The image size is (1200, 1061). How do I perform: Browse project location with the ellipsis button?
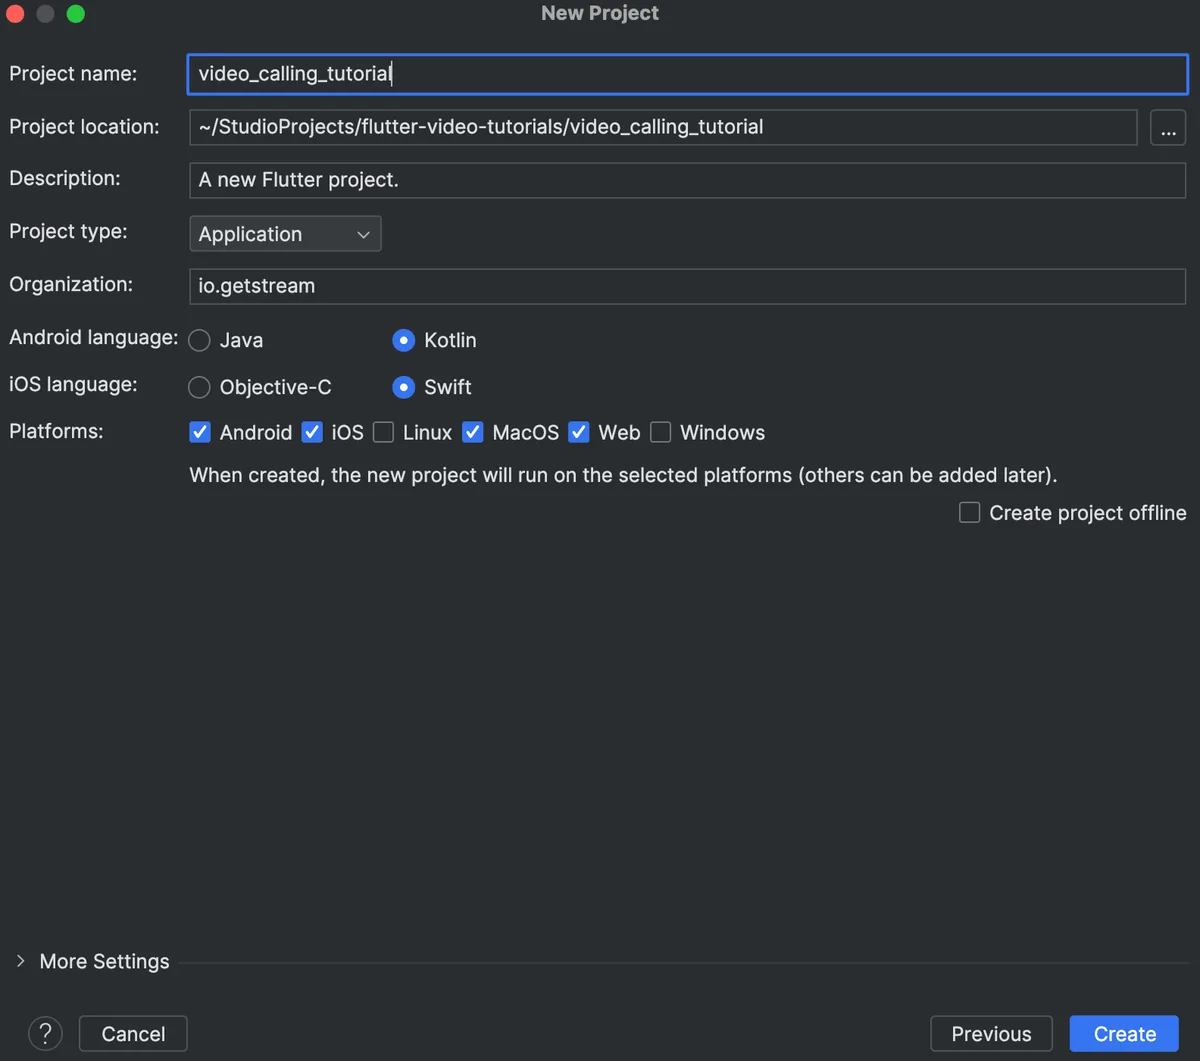[x=1167, y=127]
